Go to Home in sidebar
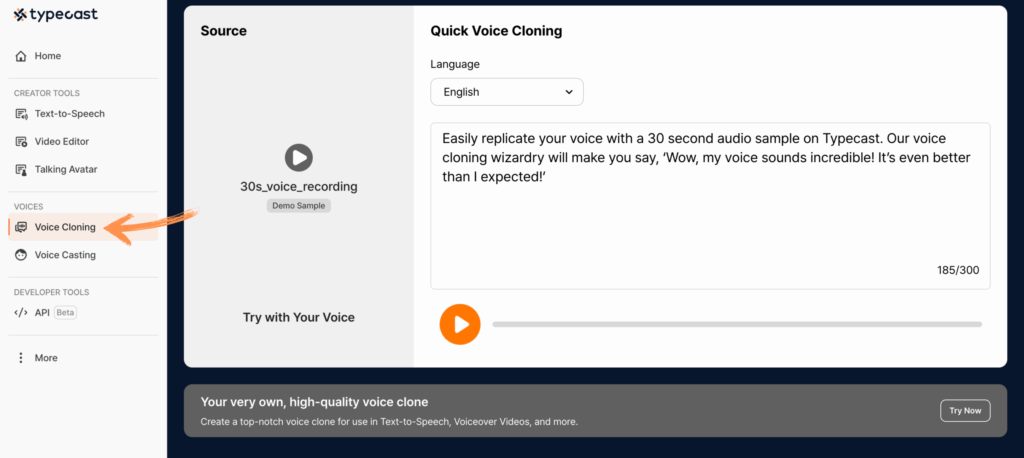Image resolution: width=1024 pixels, height=458 pixels. coord(47,56)
